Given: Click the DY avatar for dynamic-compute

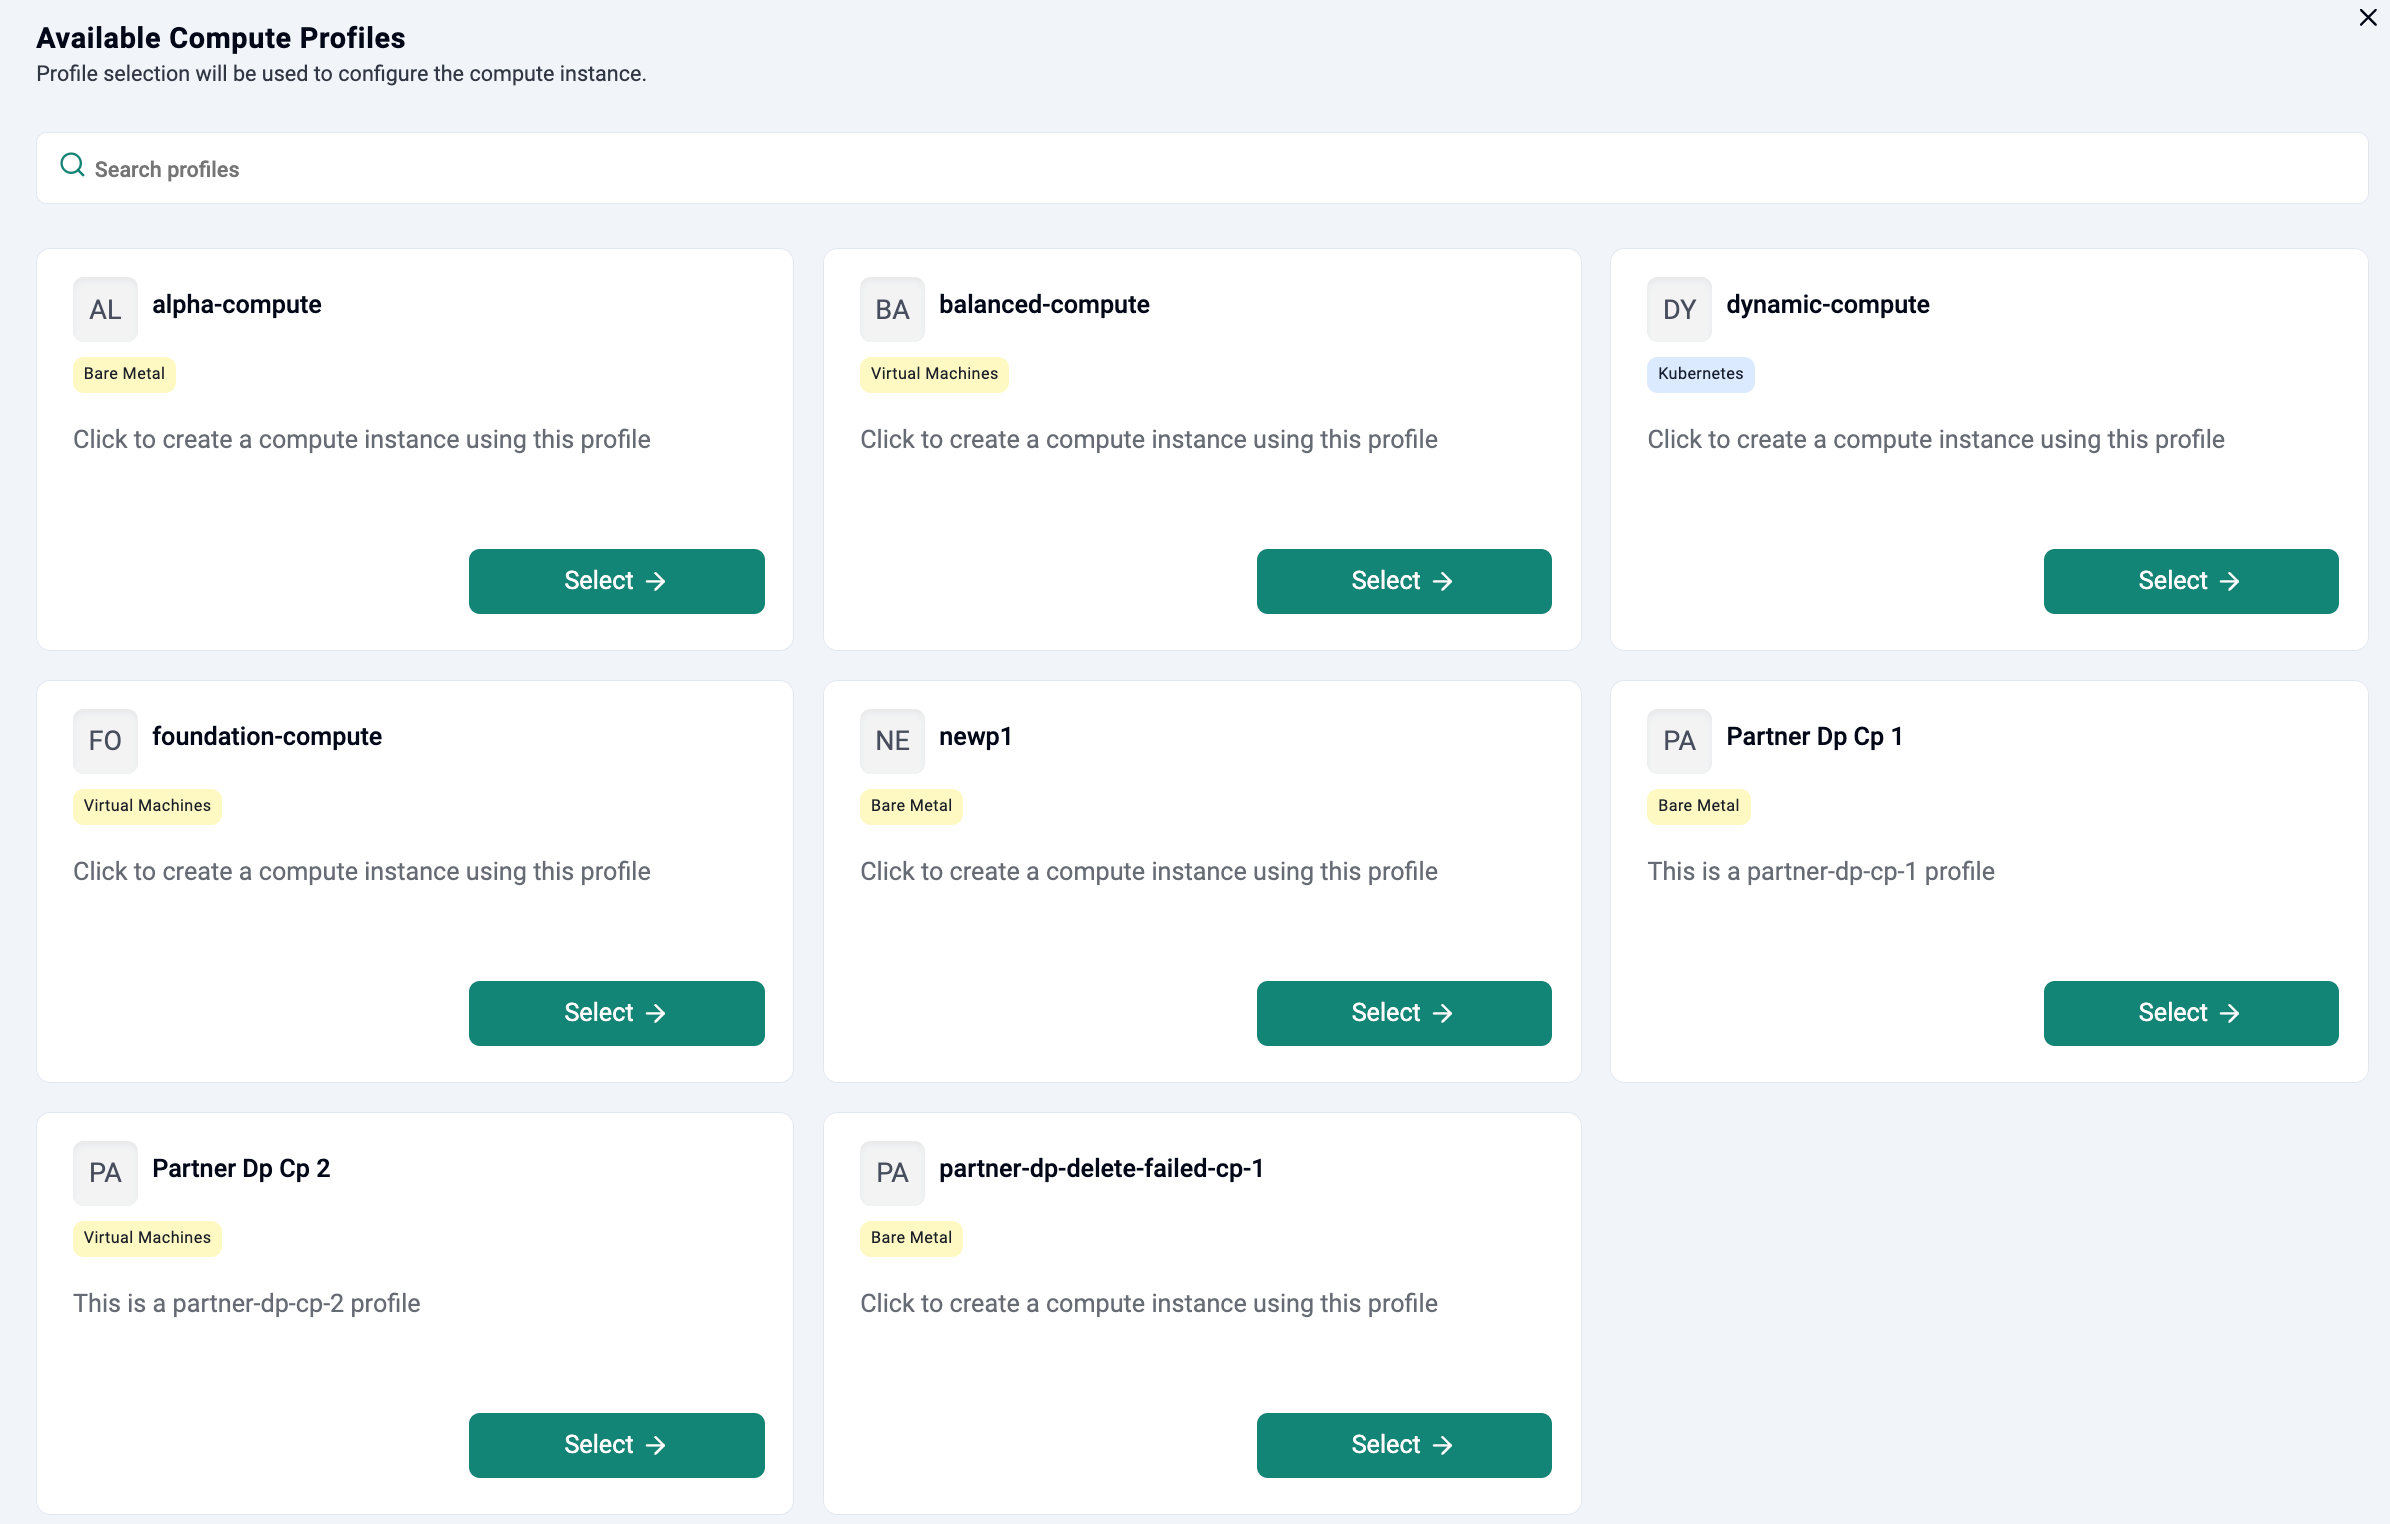Looking at the screenshot, I should [x=1679, y=309].
